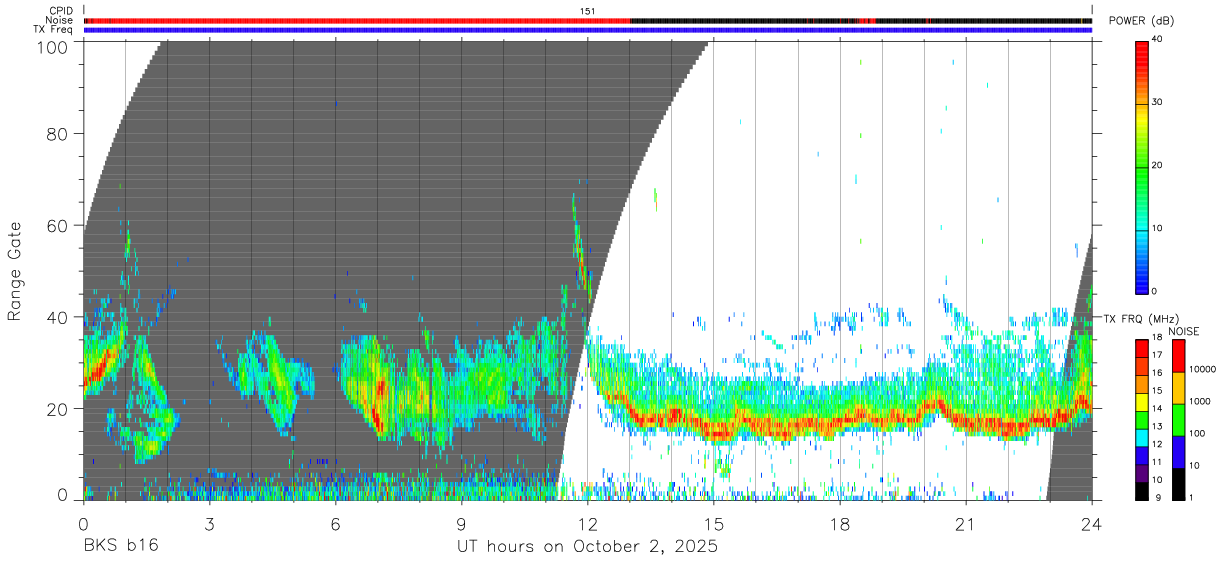Image resolution: width=1228 pixels, height=567 pixels.
Task: Click the 30 label on POWER colorbar
Action: click(1155, 102)
